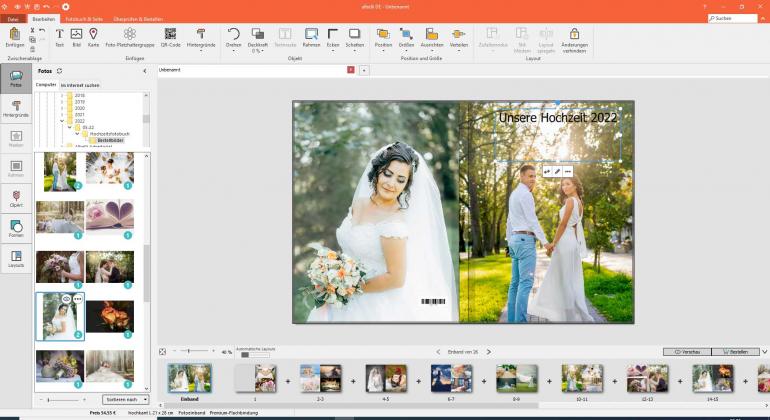Open the three-dot menu on selected thumbnail
770x420 pixels.
(78, 299)
